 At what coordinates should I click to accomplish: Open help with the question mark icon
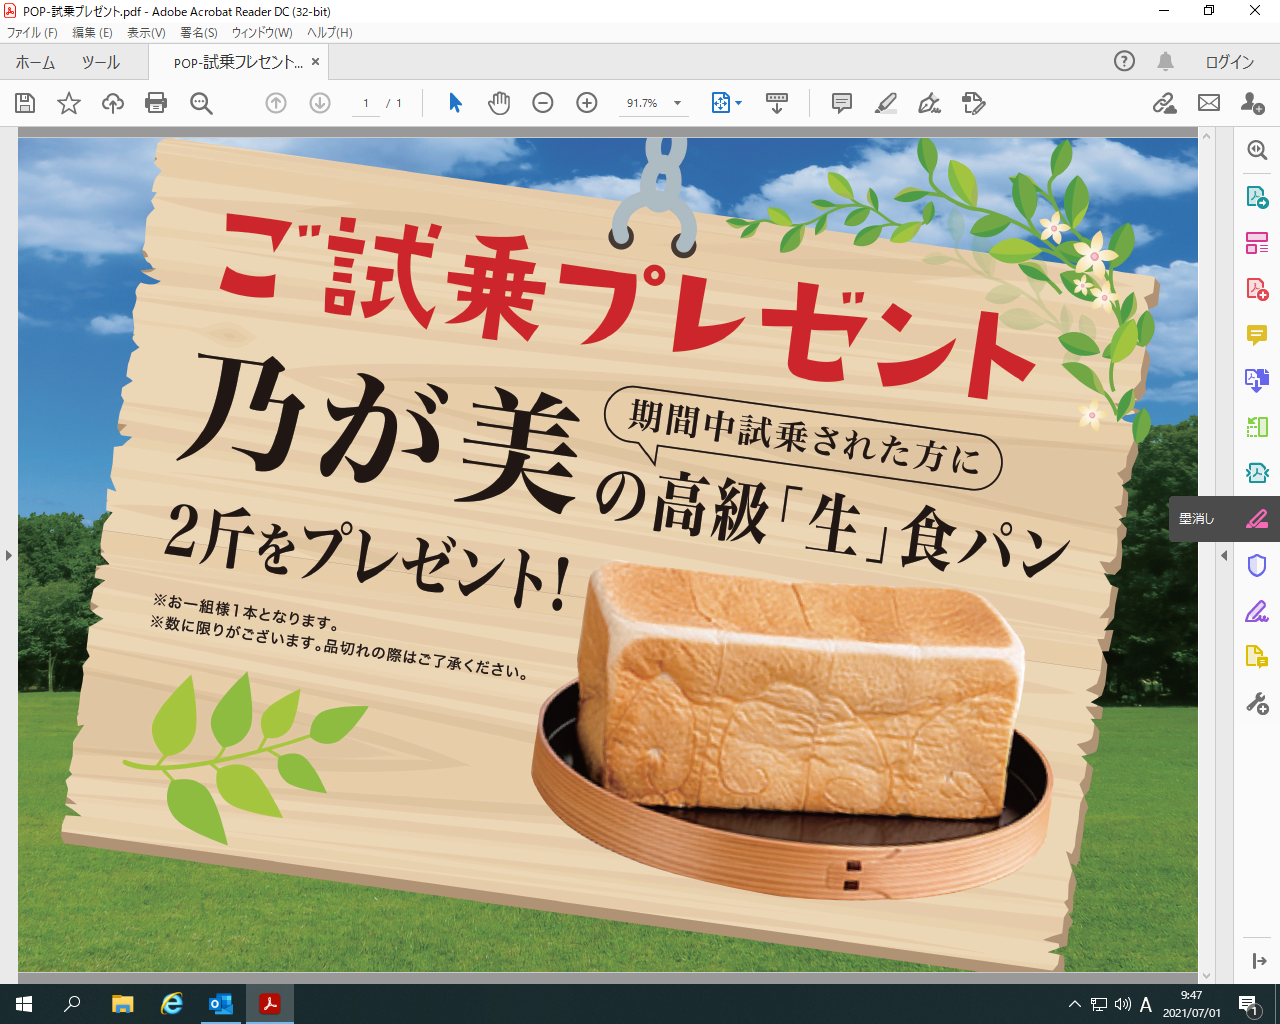tap(1125, 61)
